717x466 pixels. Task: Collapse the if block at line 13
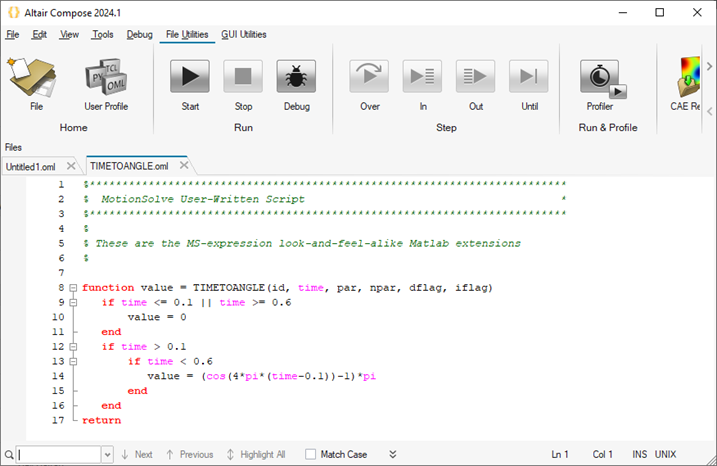pyautogui.click(x=73, y=361)
